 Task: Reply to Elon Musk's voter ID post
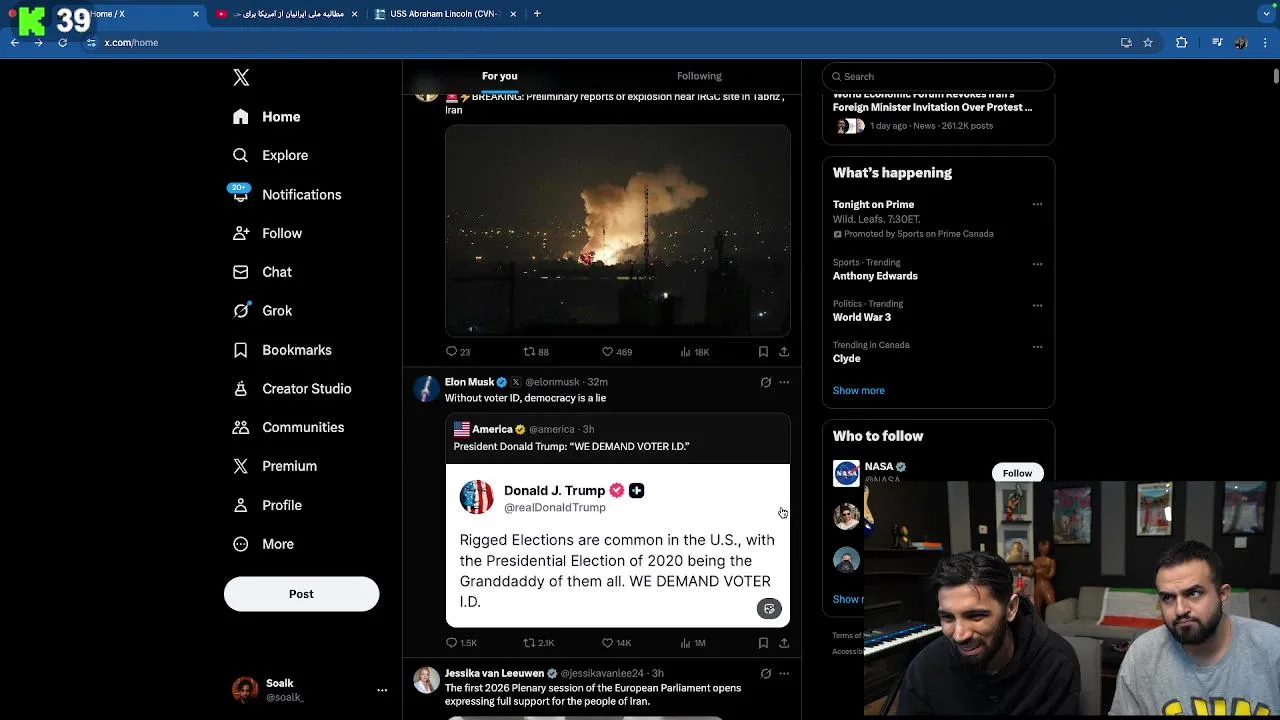point(461,643)
